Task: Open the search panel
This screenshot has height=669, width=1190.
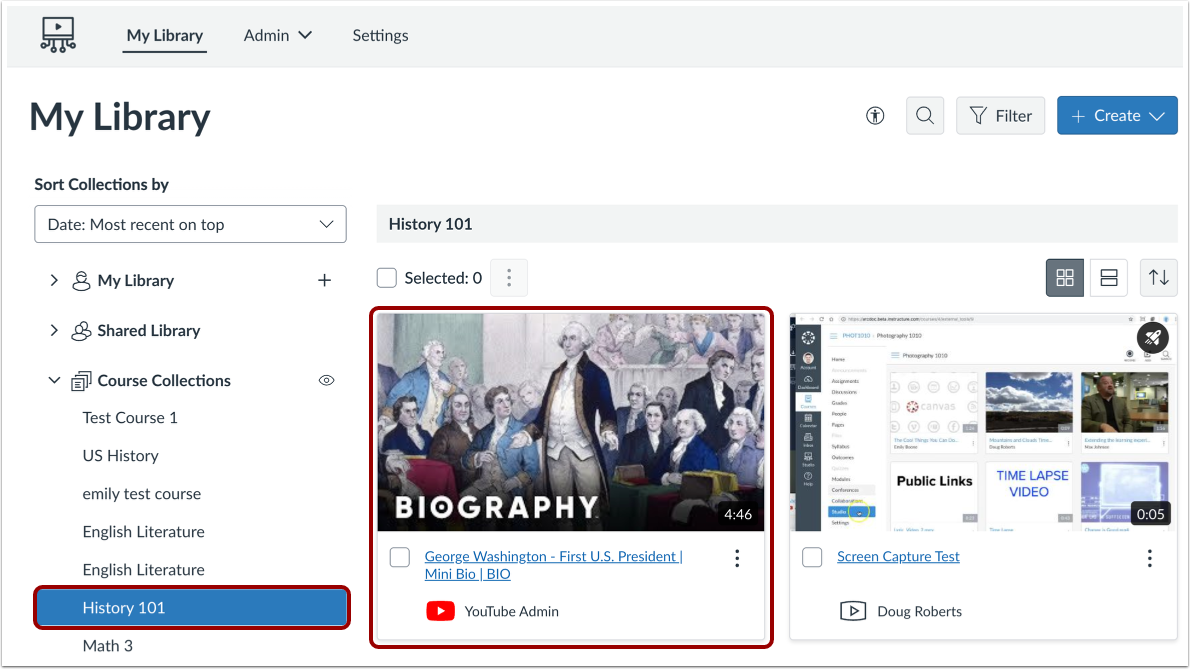Action: tap(924, 115)
